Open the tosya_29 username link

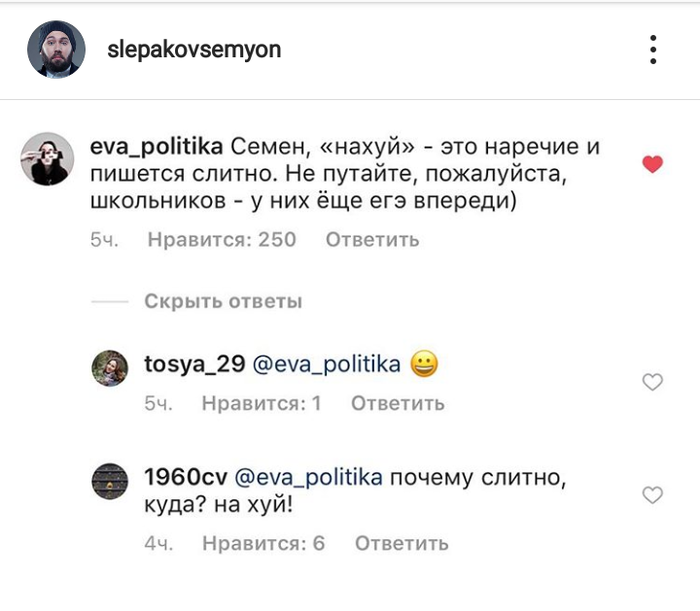[x=194, y=365]
